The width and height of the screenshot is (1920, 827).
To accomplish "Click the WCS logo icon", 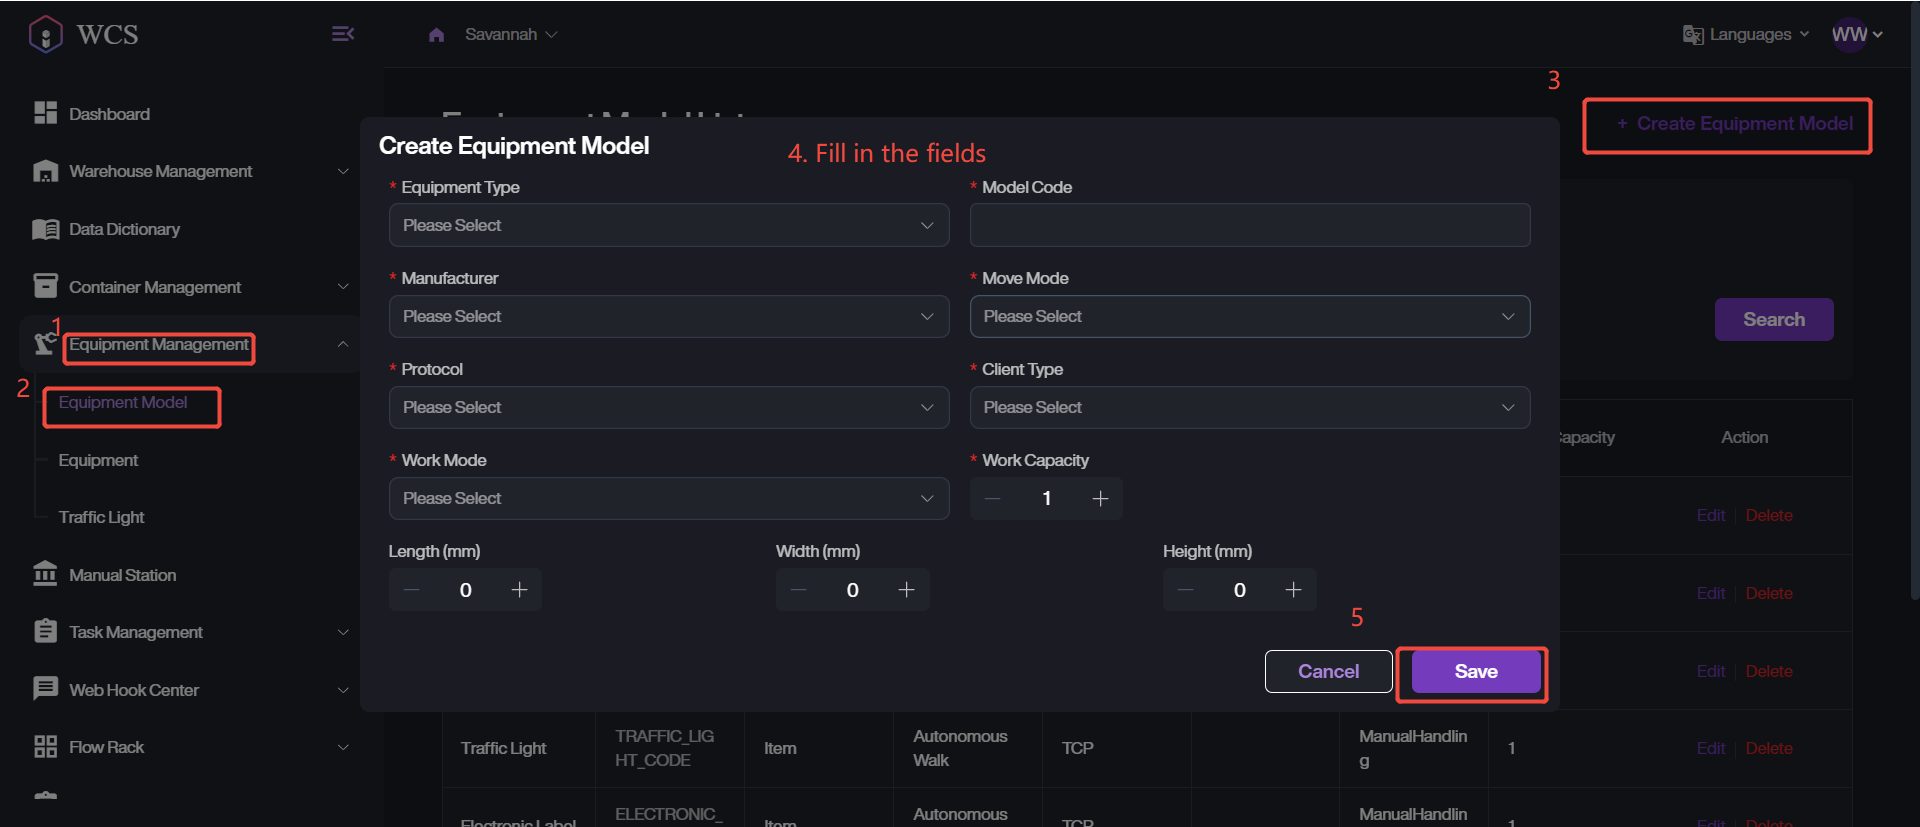I will 46,34.
